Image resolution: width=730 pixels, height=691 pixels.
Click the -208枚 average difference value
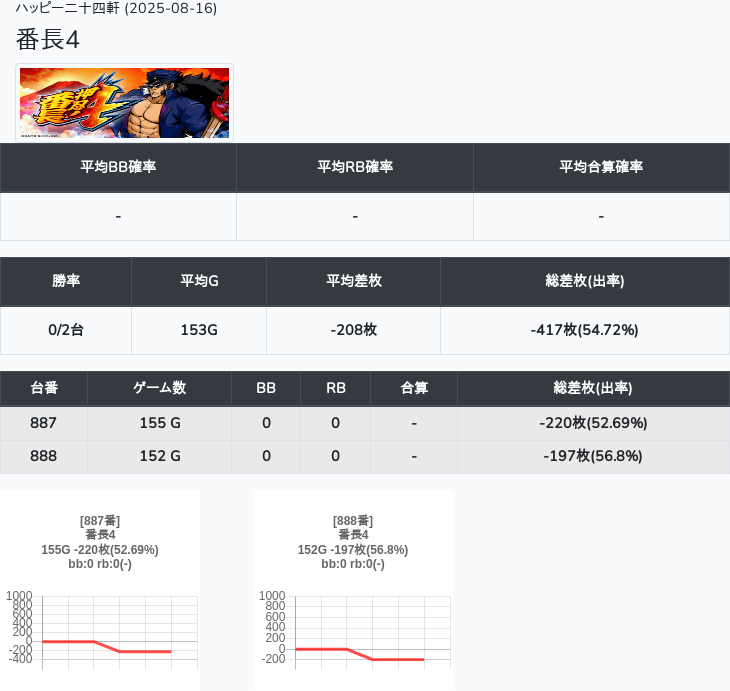tap(353, 330)
